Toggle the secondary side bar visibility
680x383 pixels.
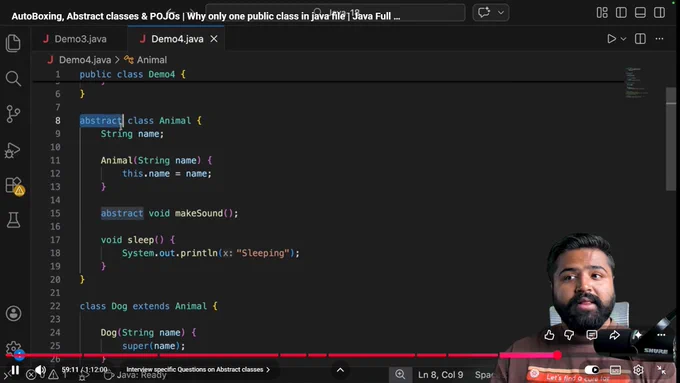coord(659,13)
